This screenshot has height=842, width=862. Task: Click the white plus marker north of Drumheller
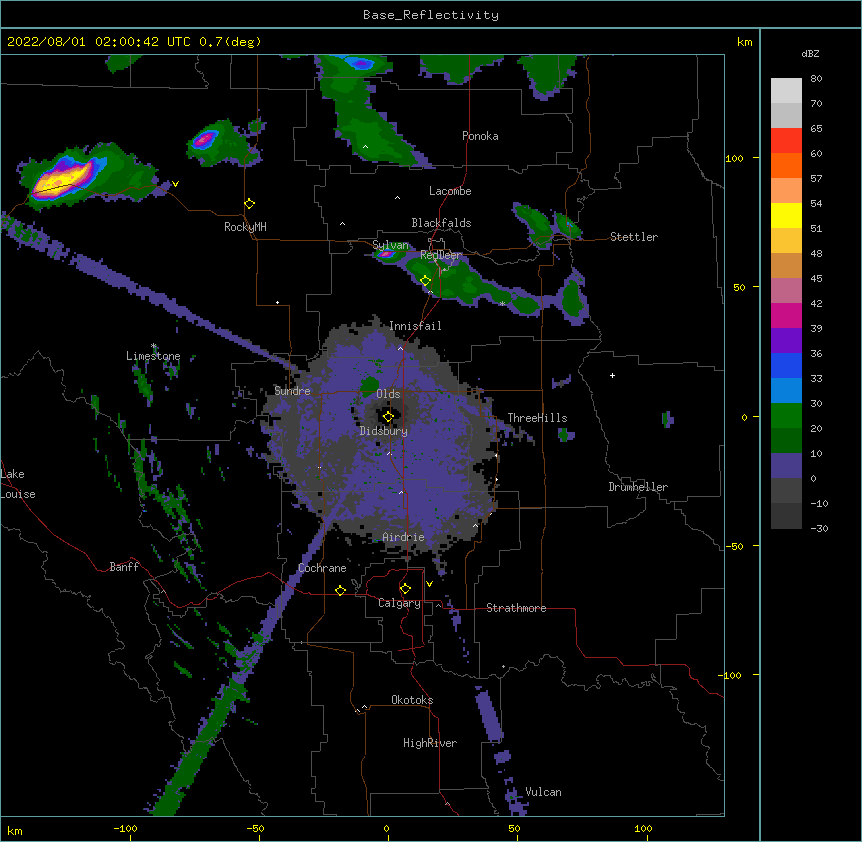pos(612,375)
